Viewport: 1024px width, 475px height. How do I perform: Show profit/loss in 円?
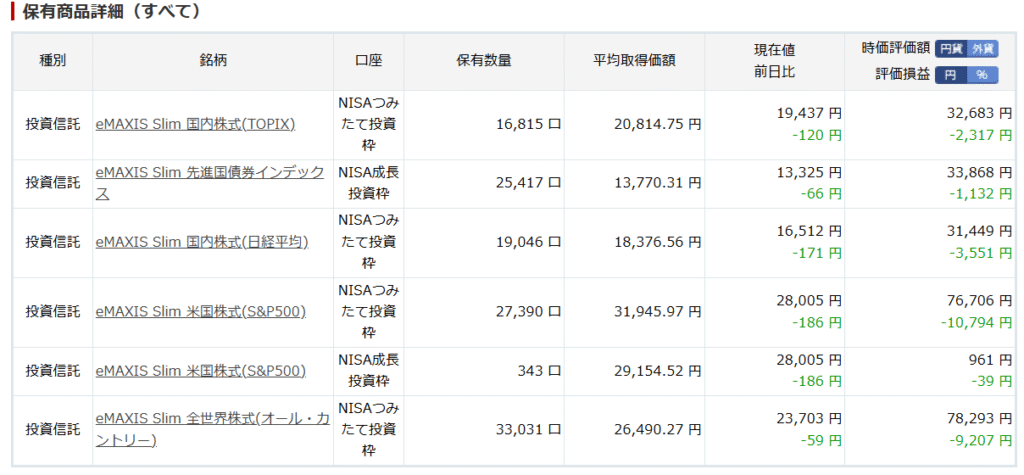pos(950,75)
